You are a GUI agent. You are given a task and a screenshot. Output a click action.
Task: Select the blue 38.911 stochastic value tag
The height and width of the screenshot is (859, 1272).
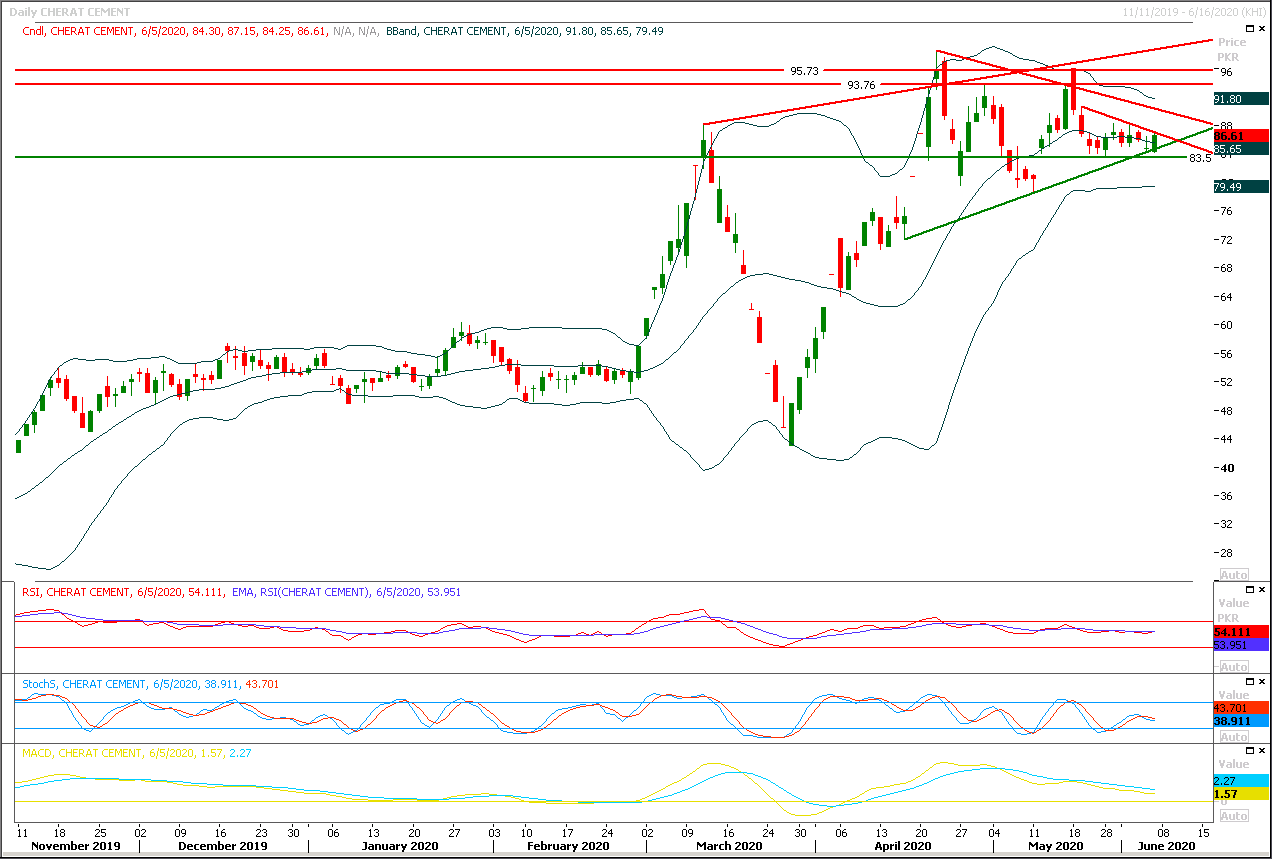click(1240, 721)
